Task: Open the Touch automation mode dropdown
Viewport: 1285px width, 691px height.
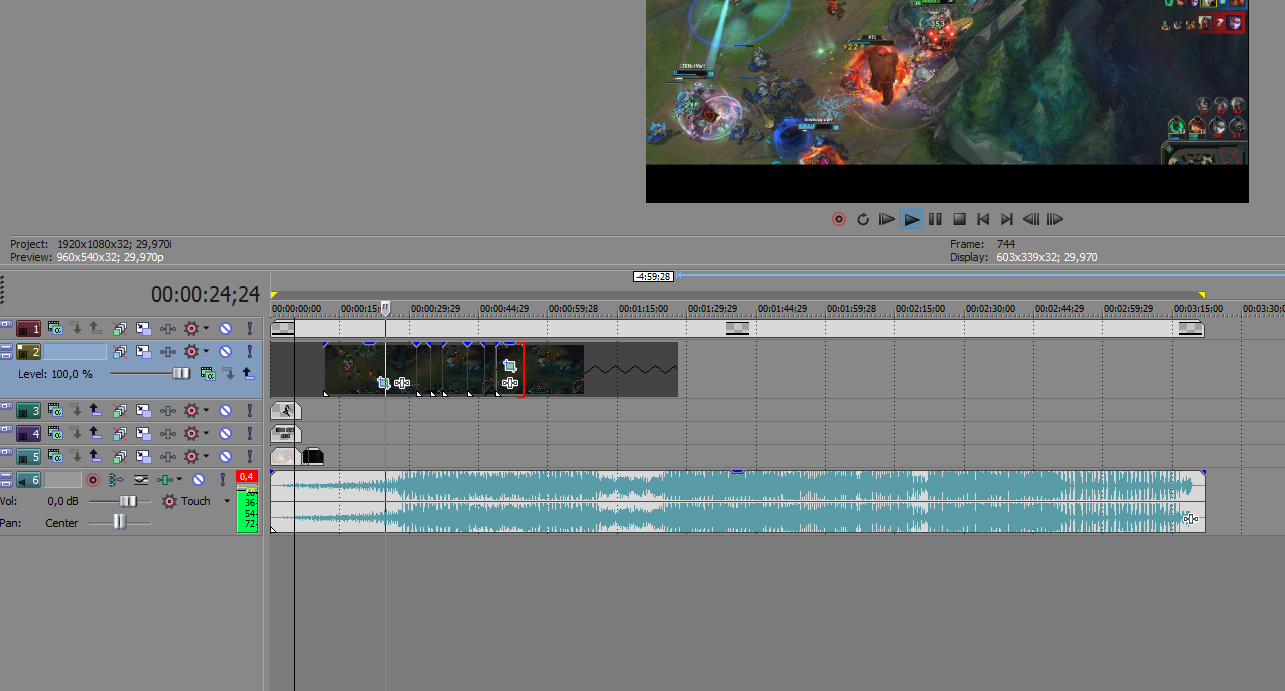Action: [x=227, y=501]
